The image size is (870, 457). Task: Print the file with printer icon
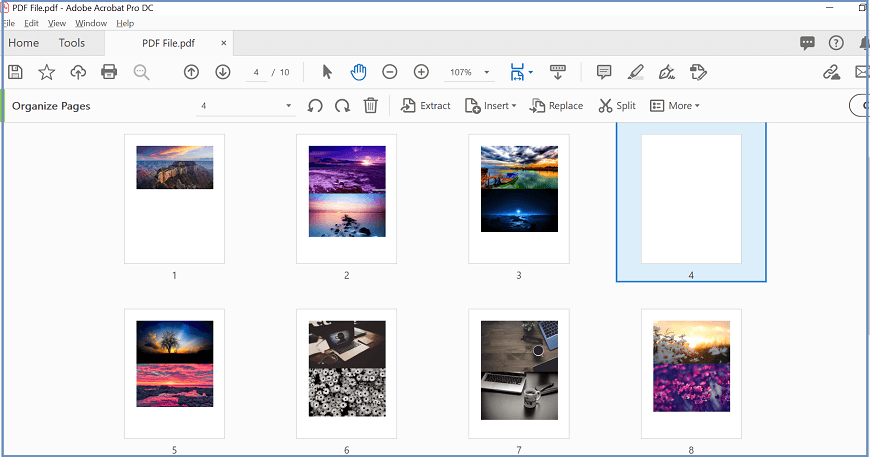(x=109, y=72)
